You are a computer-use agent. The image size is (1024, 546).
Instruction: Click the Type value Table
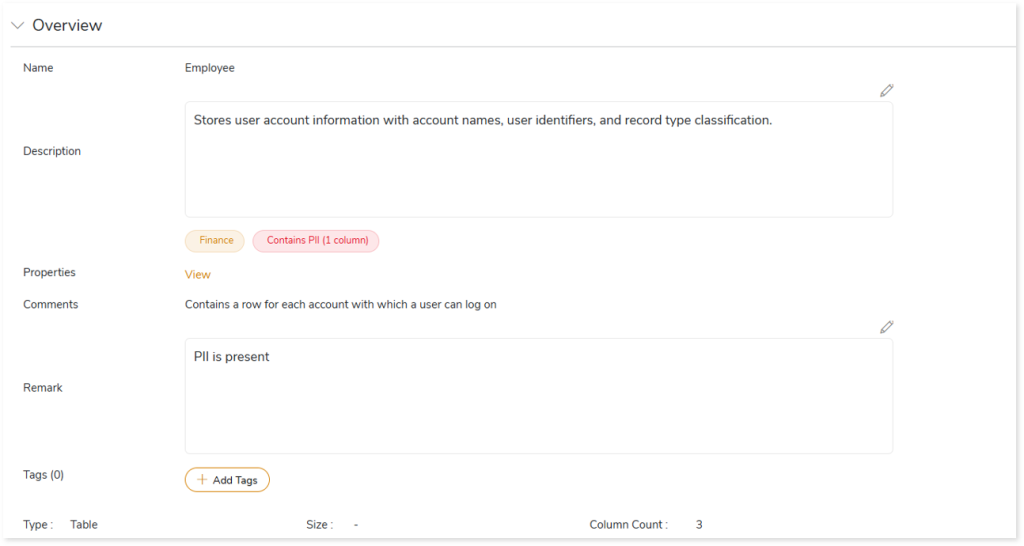84,524
